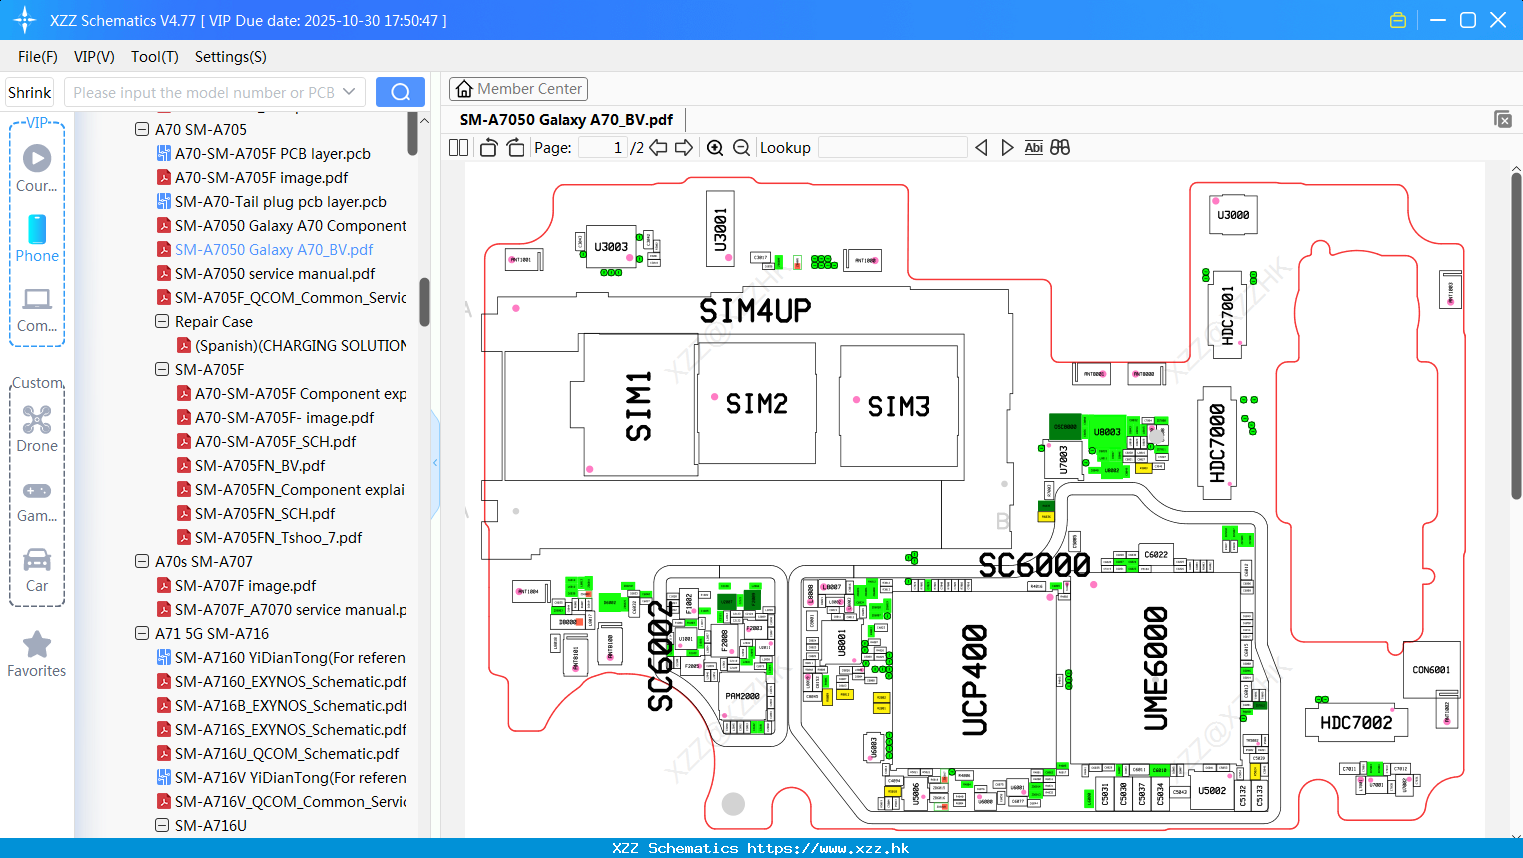Click the Lookup text field
The image size is (1523, 858).
coord(893,148)
